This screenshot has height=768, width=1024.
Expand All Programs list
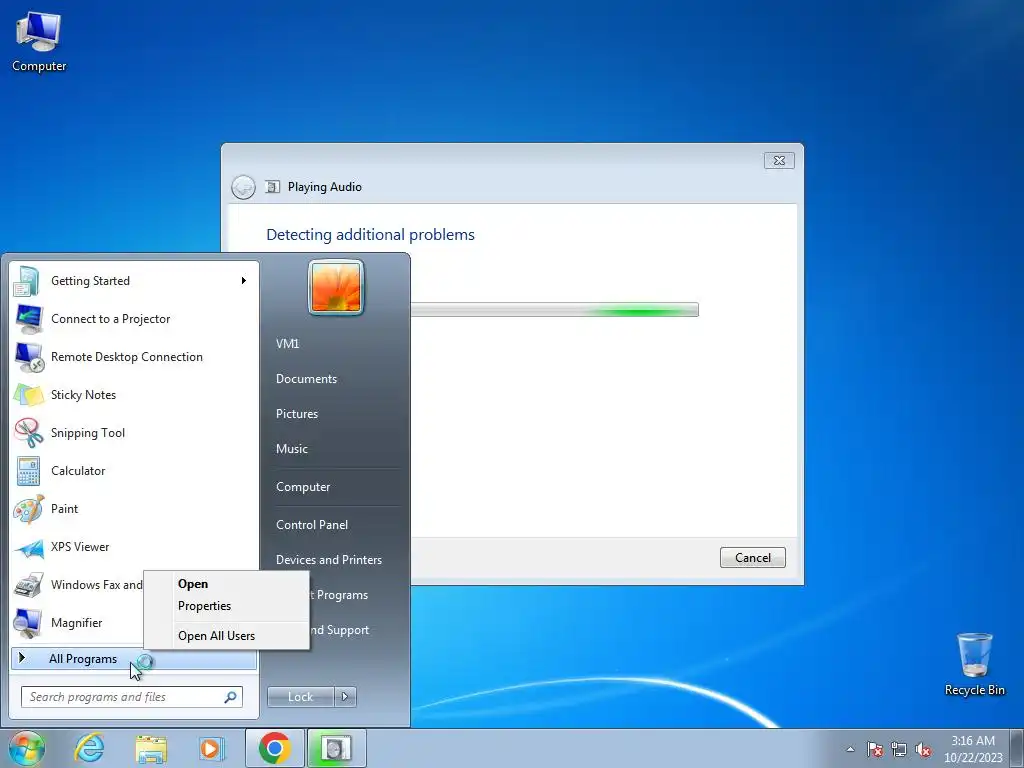click(133, 659)
